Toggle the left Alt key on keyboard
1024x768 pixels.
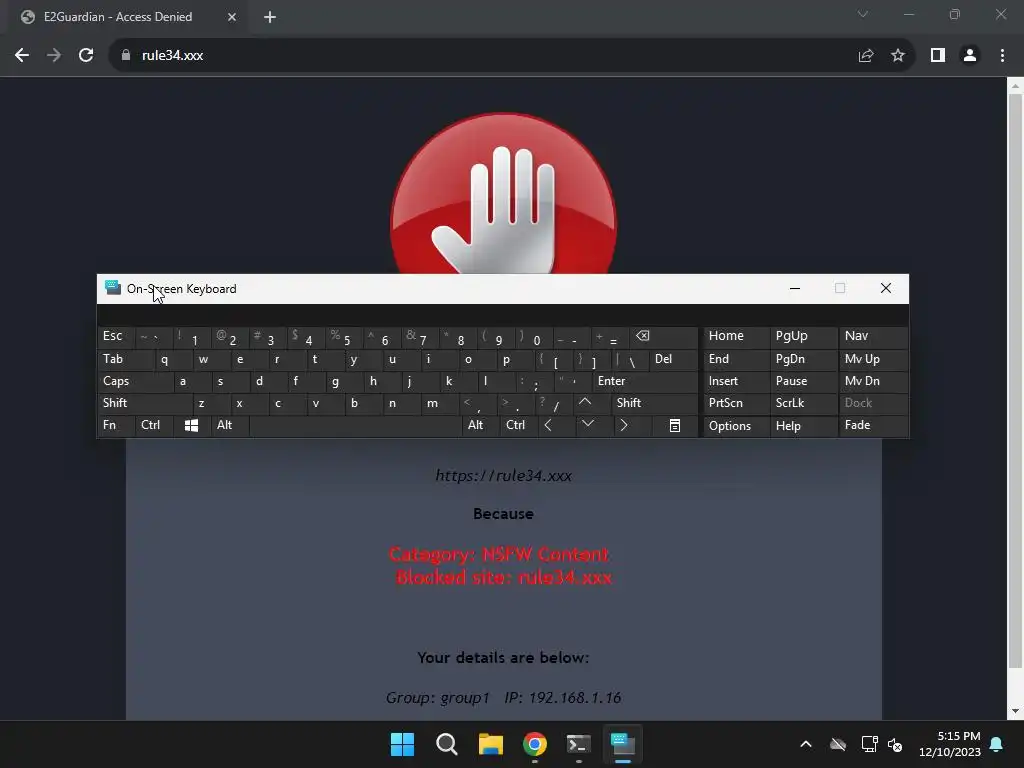(x=230, y=425)
